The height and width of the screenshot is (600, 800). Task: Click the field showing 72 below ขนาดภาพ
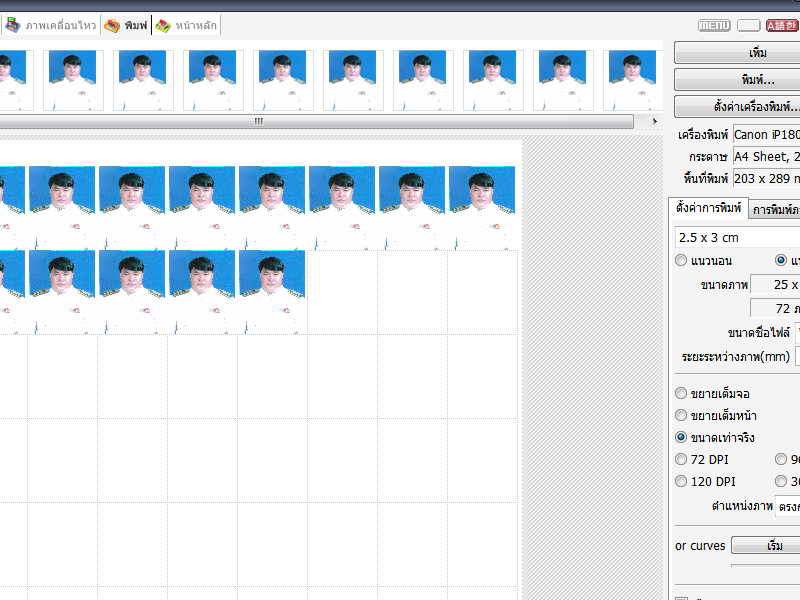point(775,309)
